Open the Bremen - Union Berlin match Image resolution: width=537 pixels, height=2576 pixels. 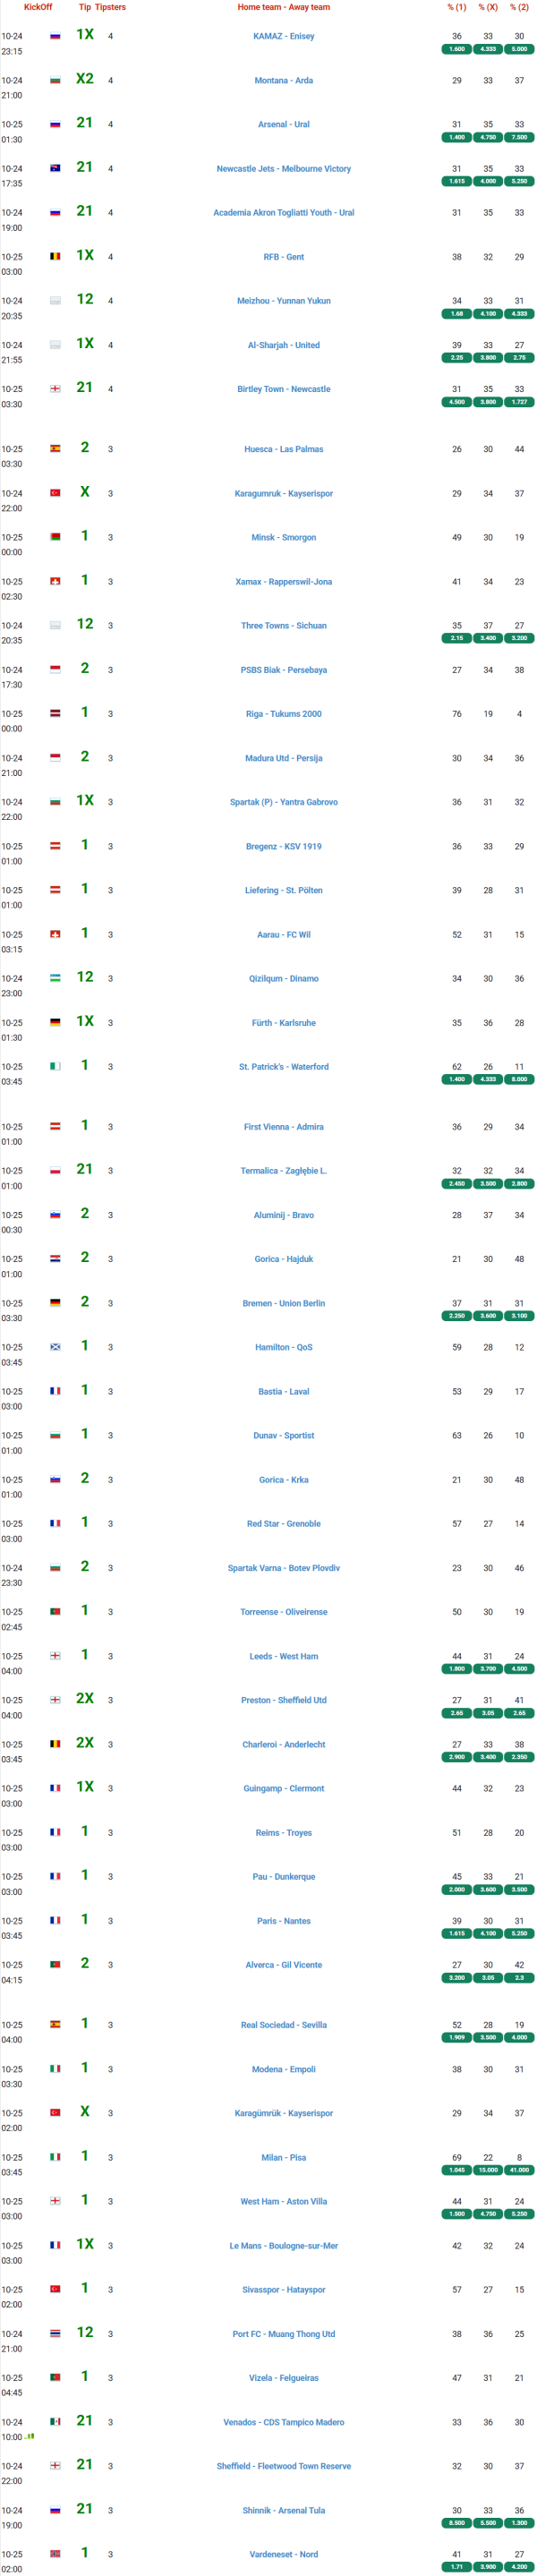coord(283,1303)
